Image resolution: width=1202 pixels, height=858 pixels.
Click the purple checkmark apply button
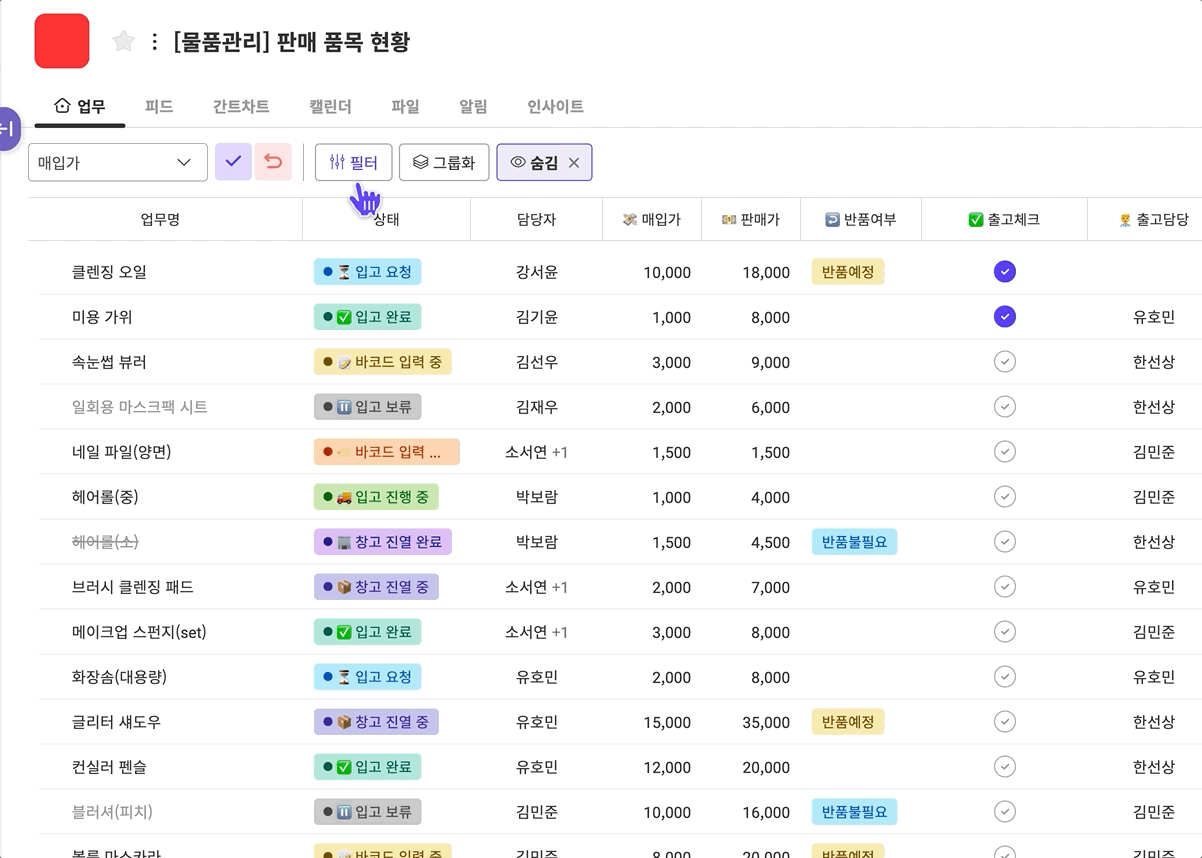pos(233,162)
